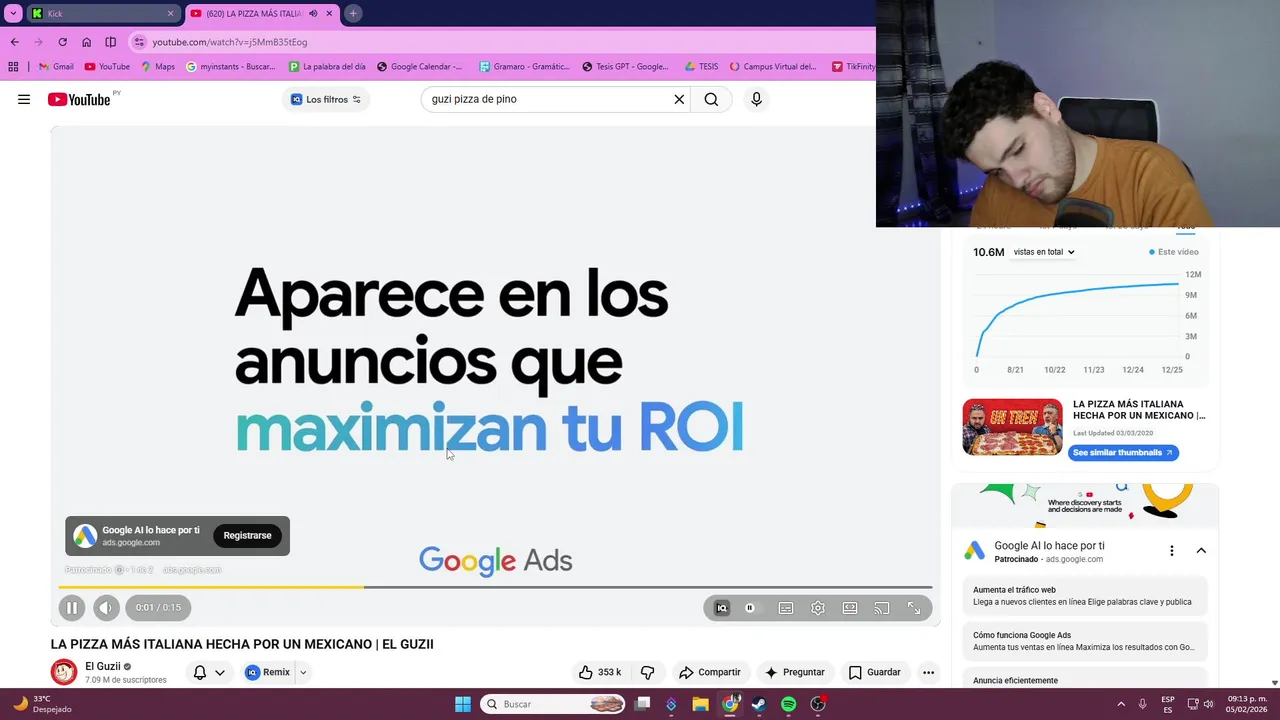Open the Google Calendar bookmark

(420, 67)
